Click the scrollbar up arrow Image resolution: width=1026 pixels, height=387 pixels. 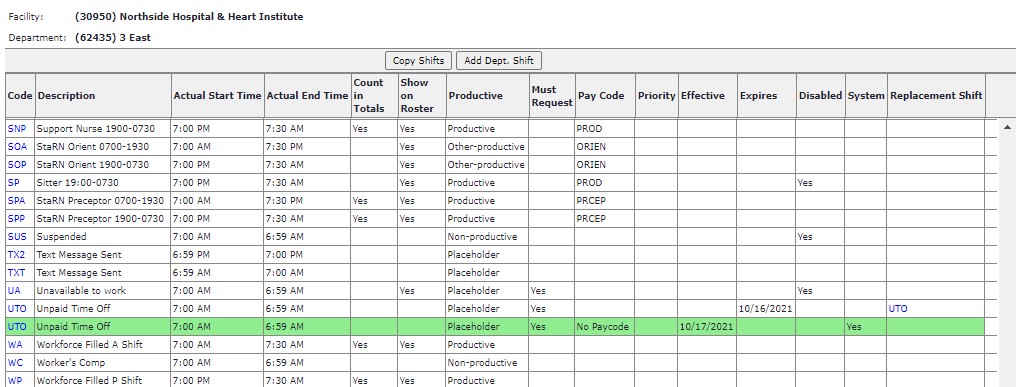click(1008, 127)
